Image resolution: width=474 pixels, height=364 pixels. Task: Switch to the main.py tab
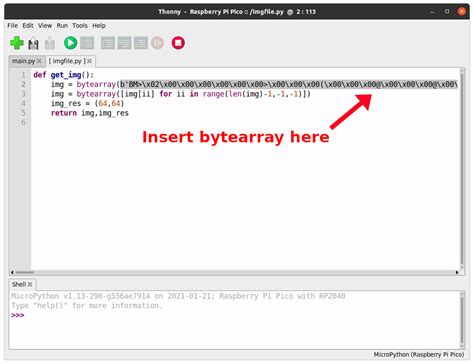pos(23,61)
